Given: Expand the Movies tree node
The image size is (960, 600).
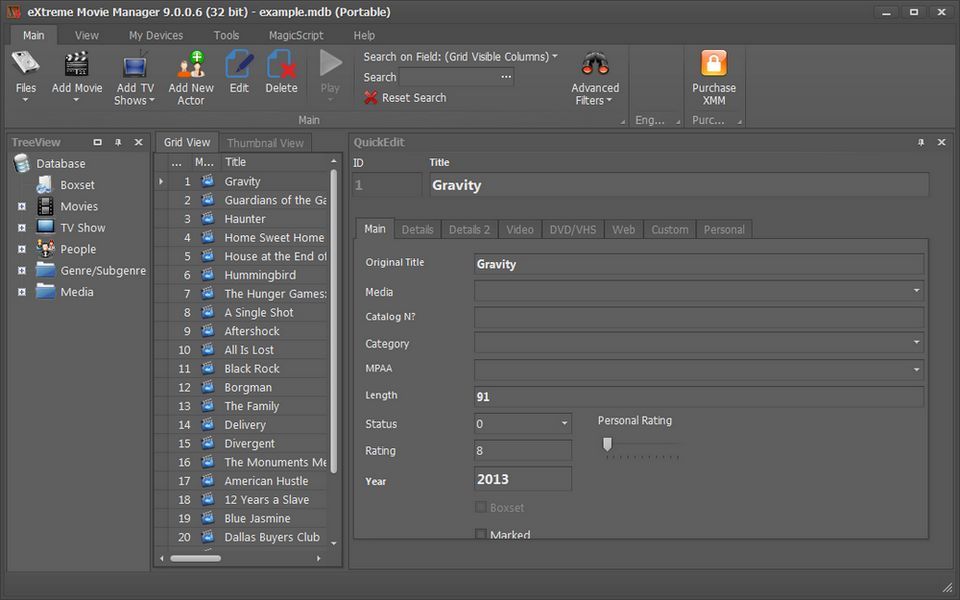Looking at the screenshot, I should [21, 207].
